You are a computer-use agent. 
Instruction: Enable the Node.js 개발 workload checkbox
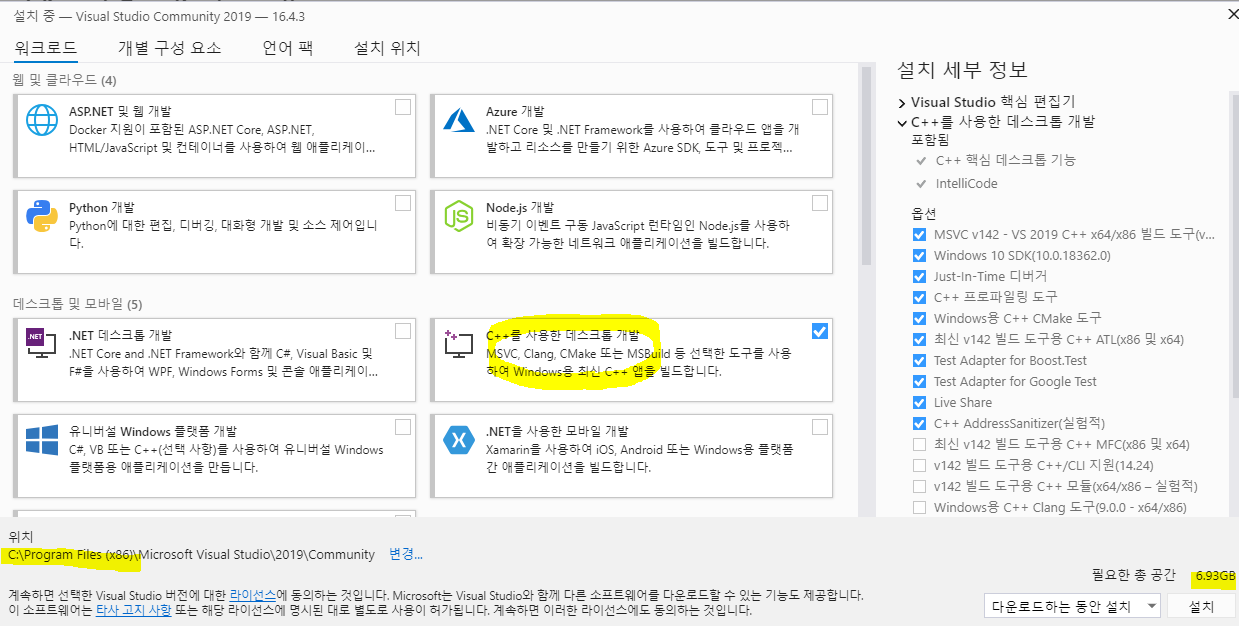coord(820,203)
